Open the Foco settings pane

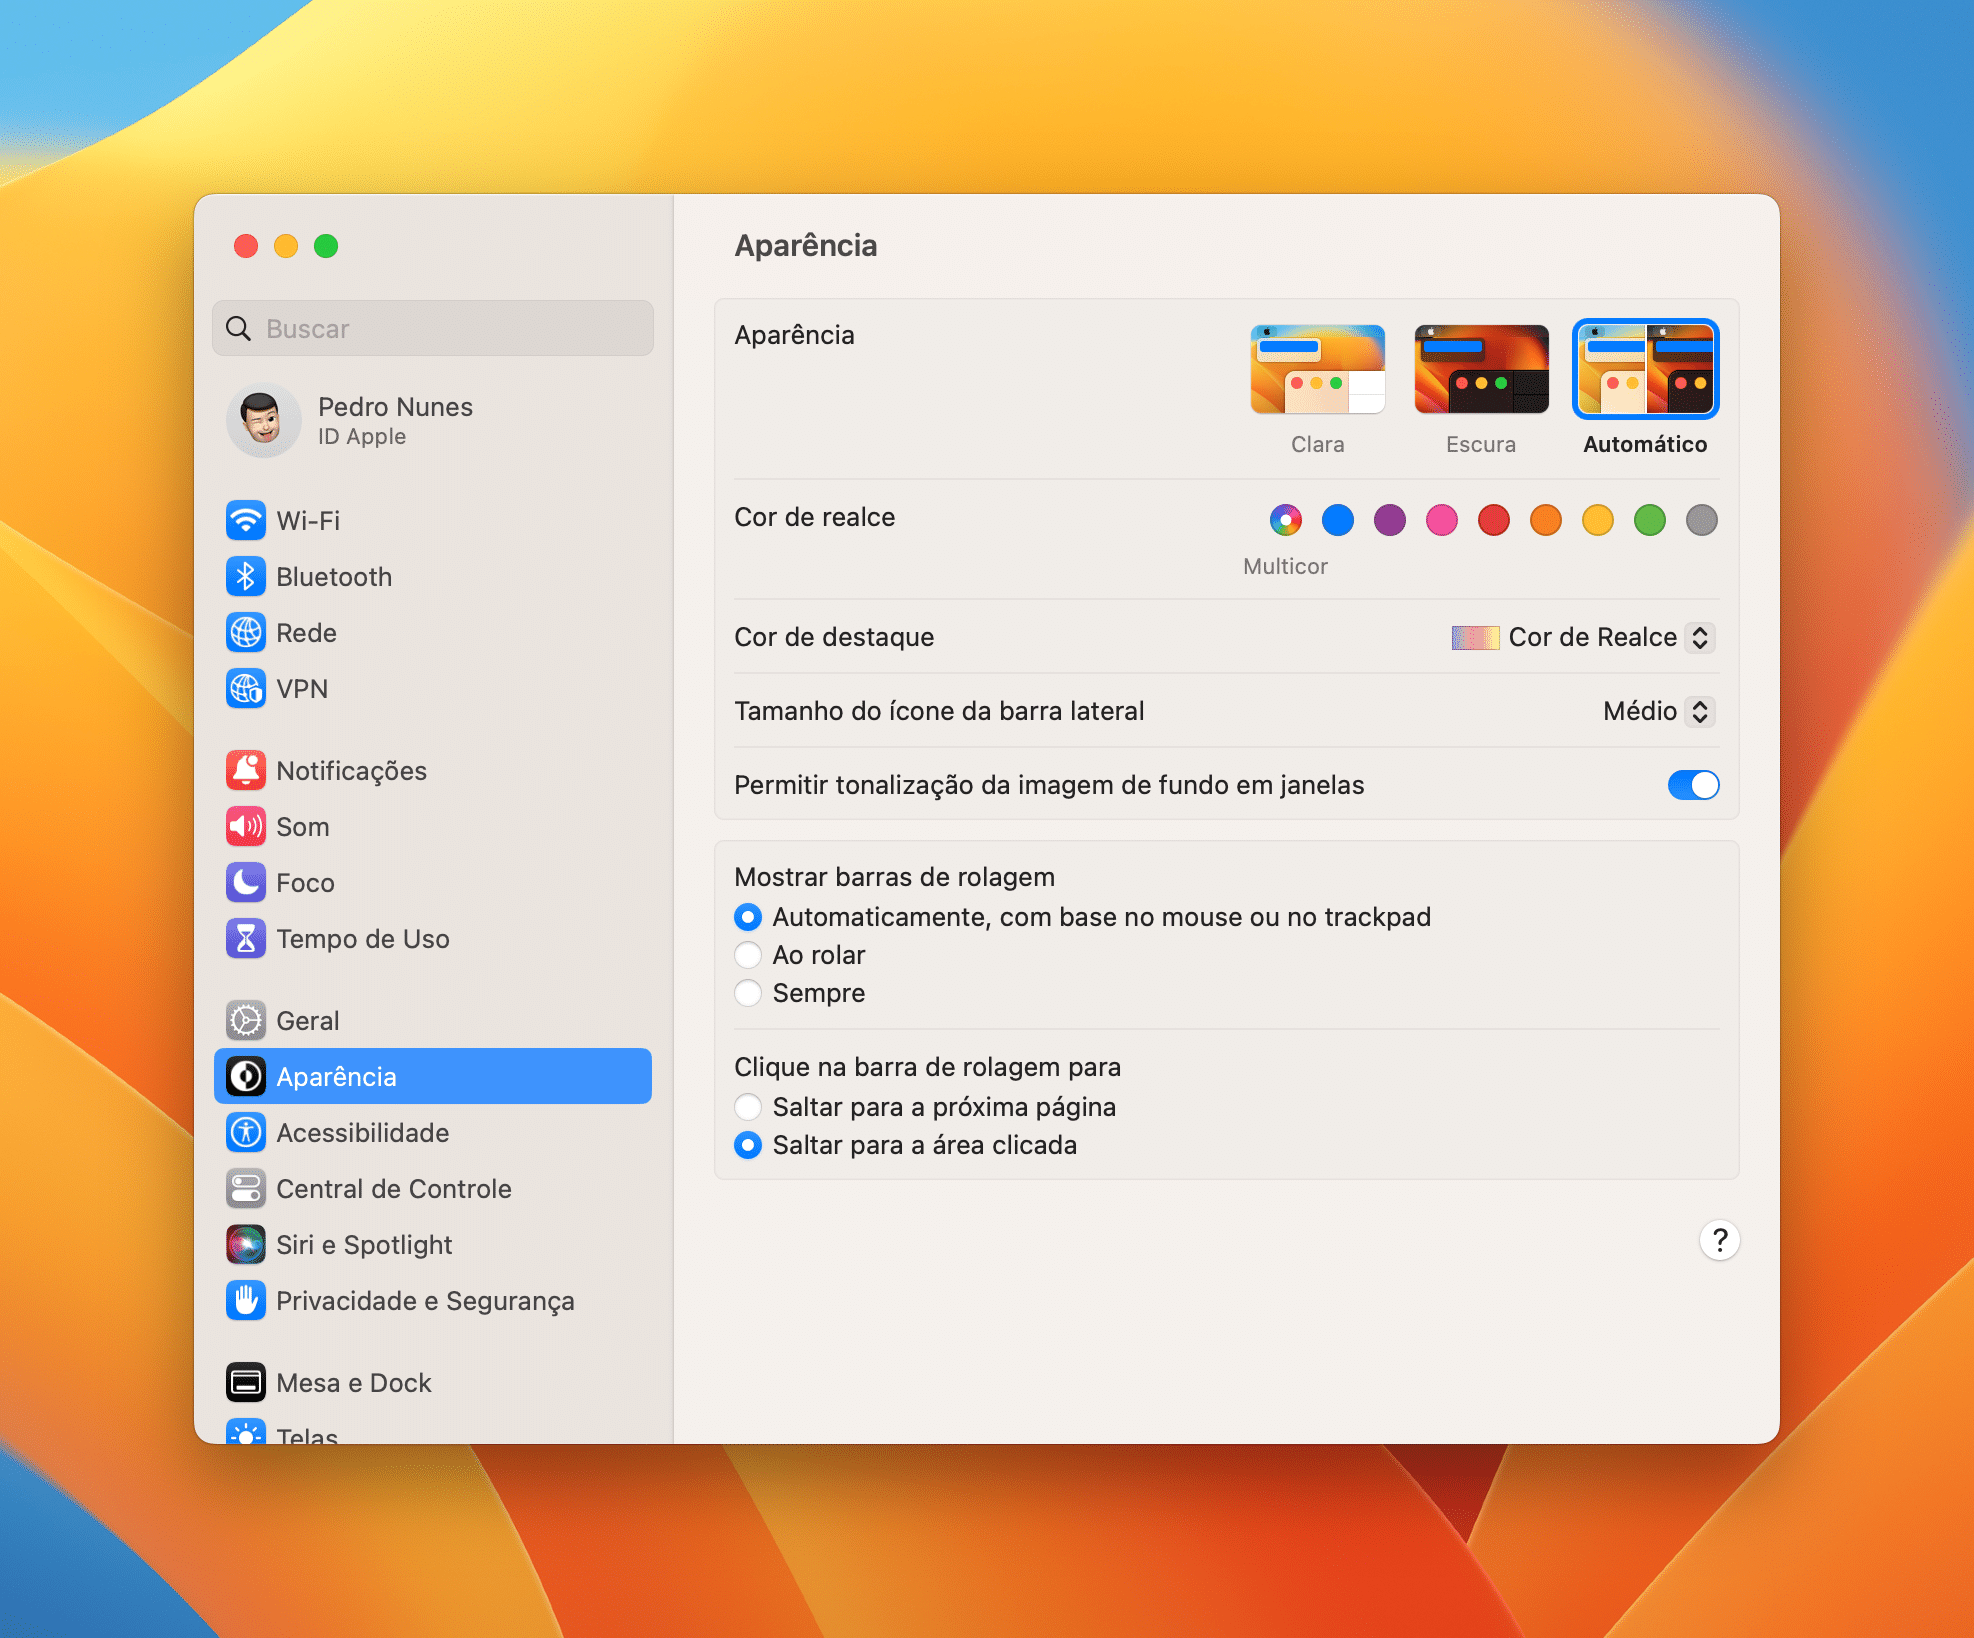click(x=433, y=882)
